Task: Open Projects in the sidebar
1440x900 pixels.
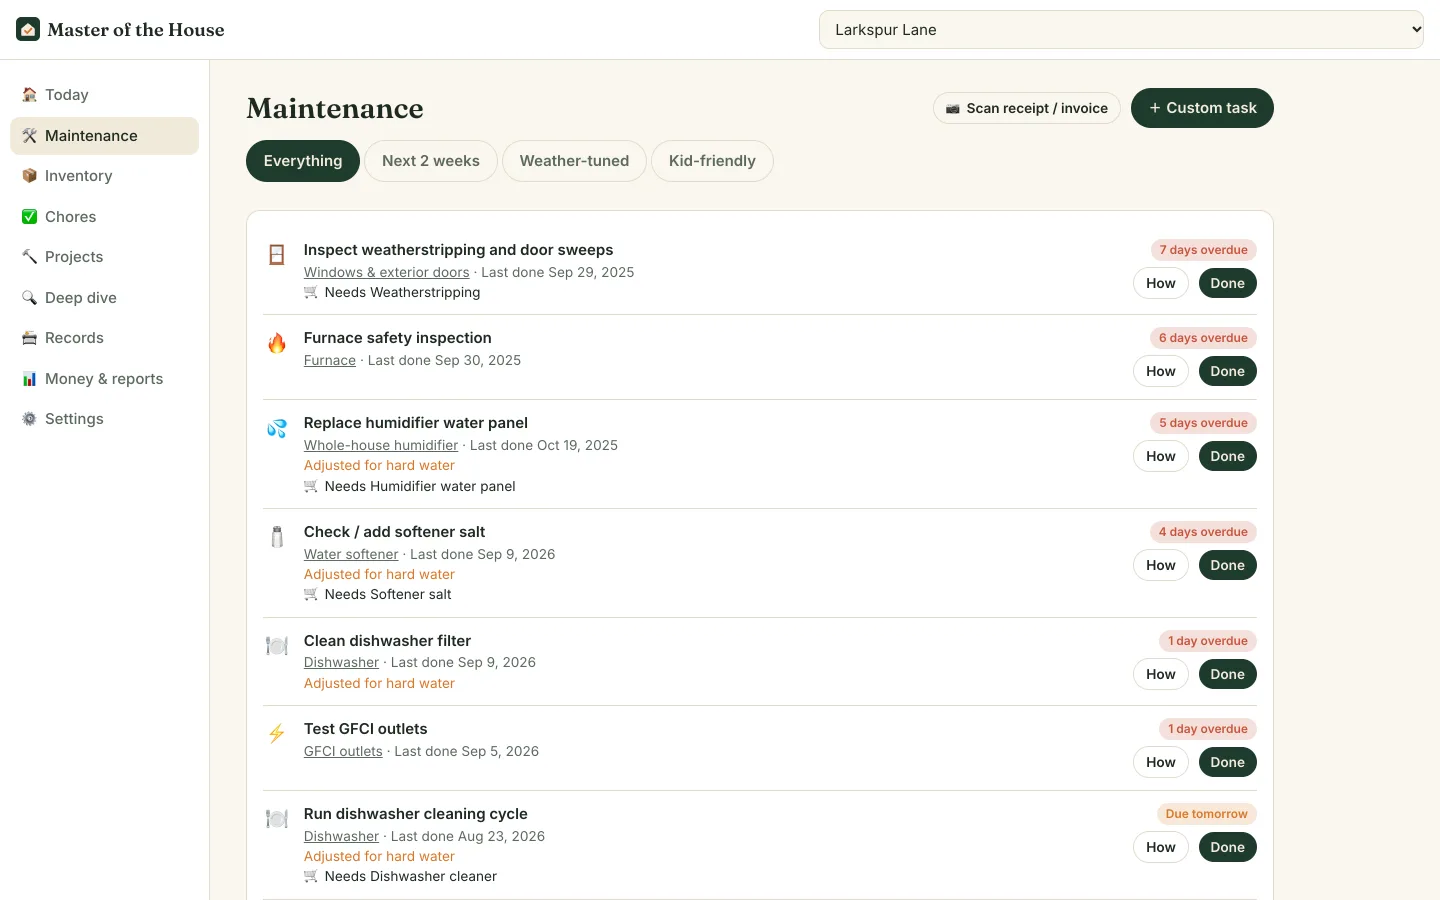Action: pyautogui.click(x=104, y=257)
